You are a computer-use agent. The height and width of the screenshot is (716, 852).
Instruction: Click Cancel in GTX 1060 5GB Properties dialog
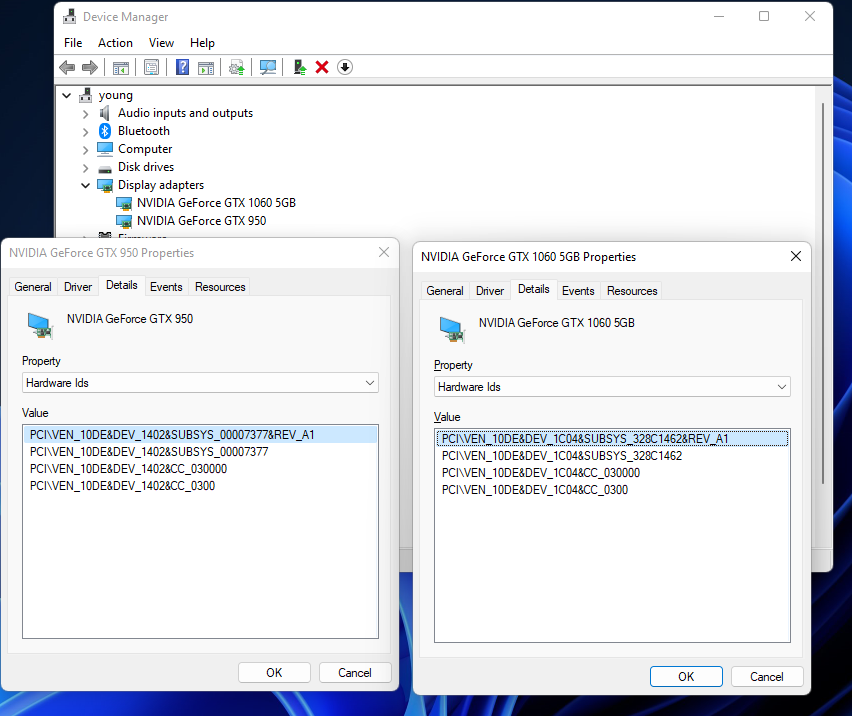(x=767, y=676)
